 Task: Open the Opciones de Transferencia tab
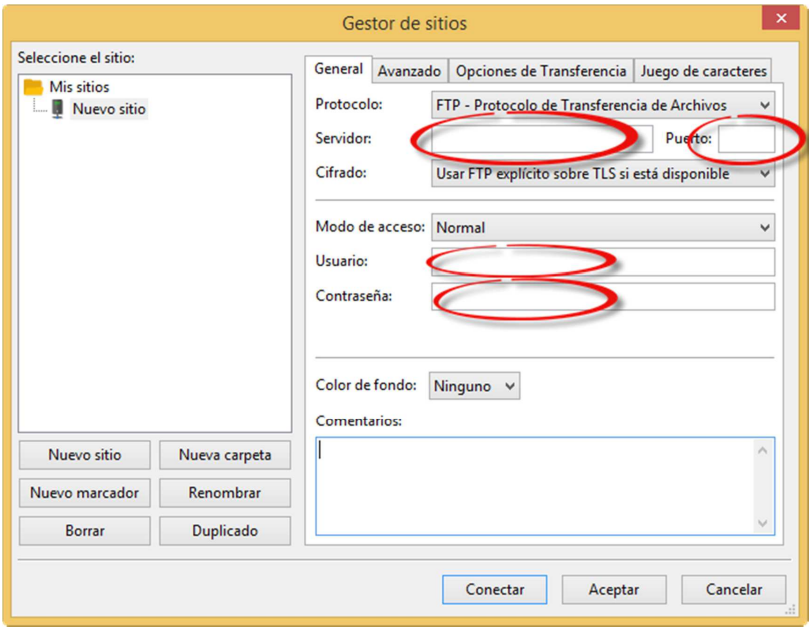(x=541, y=71)
